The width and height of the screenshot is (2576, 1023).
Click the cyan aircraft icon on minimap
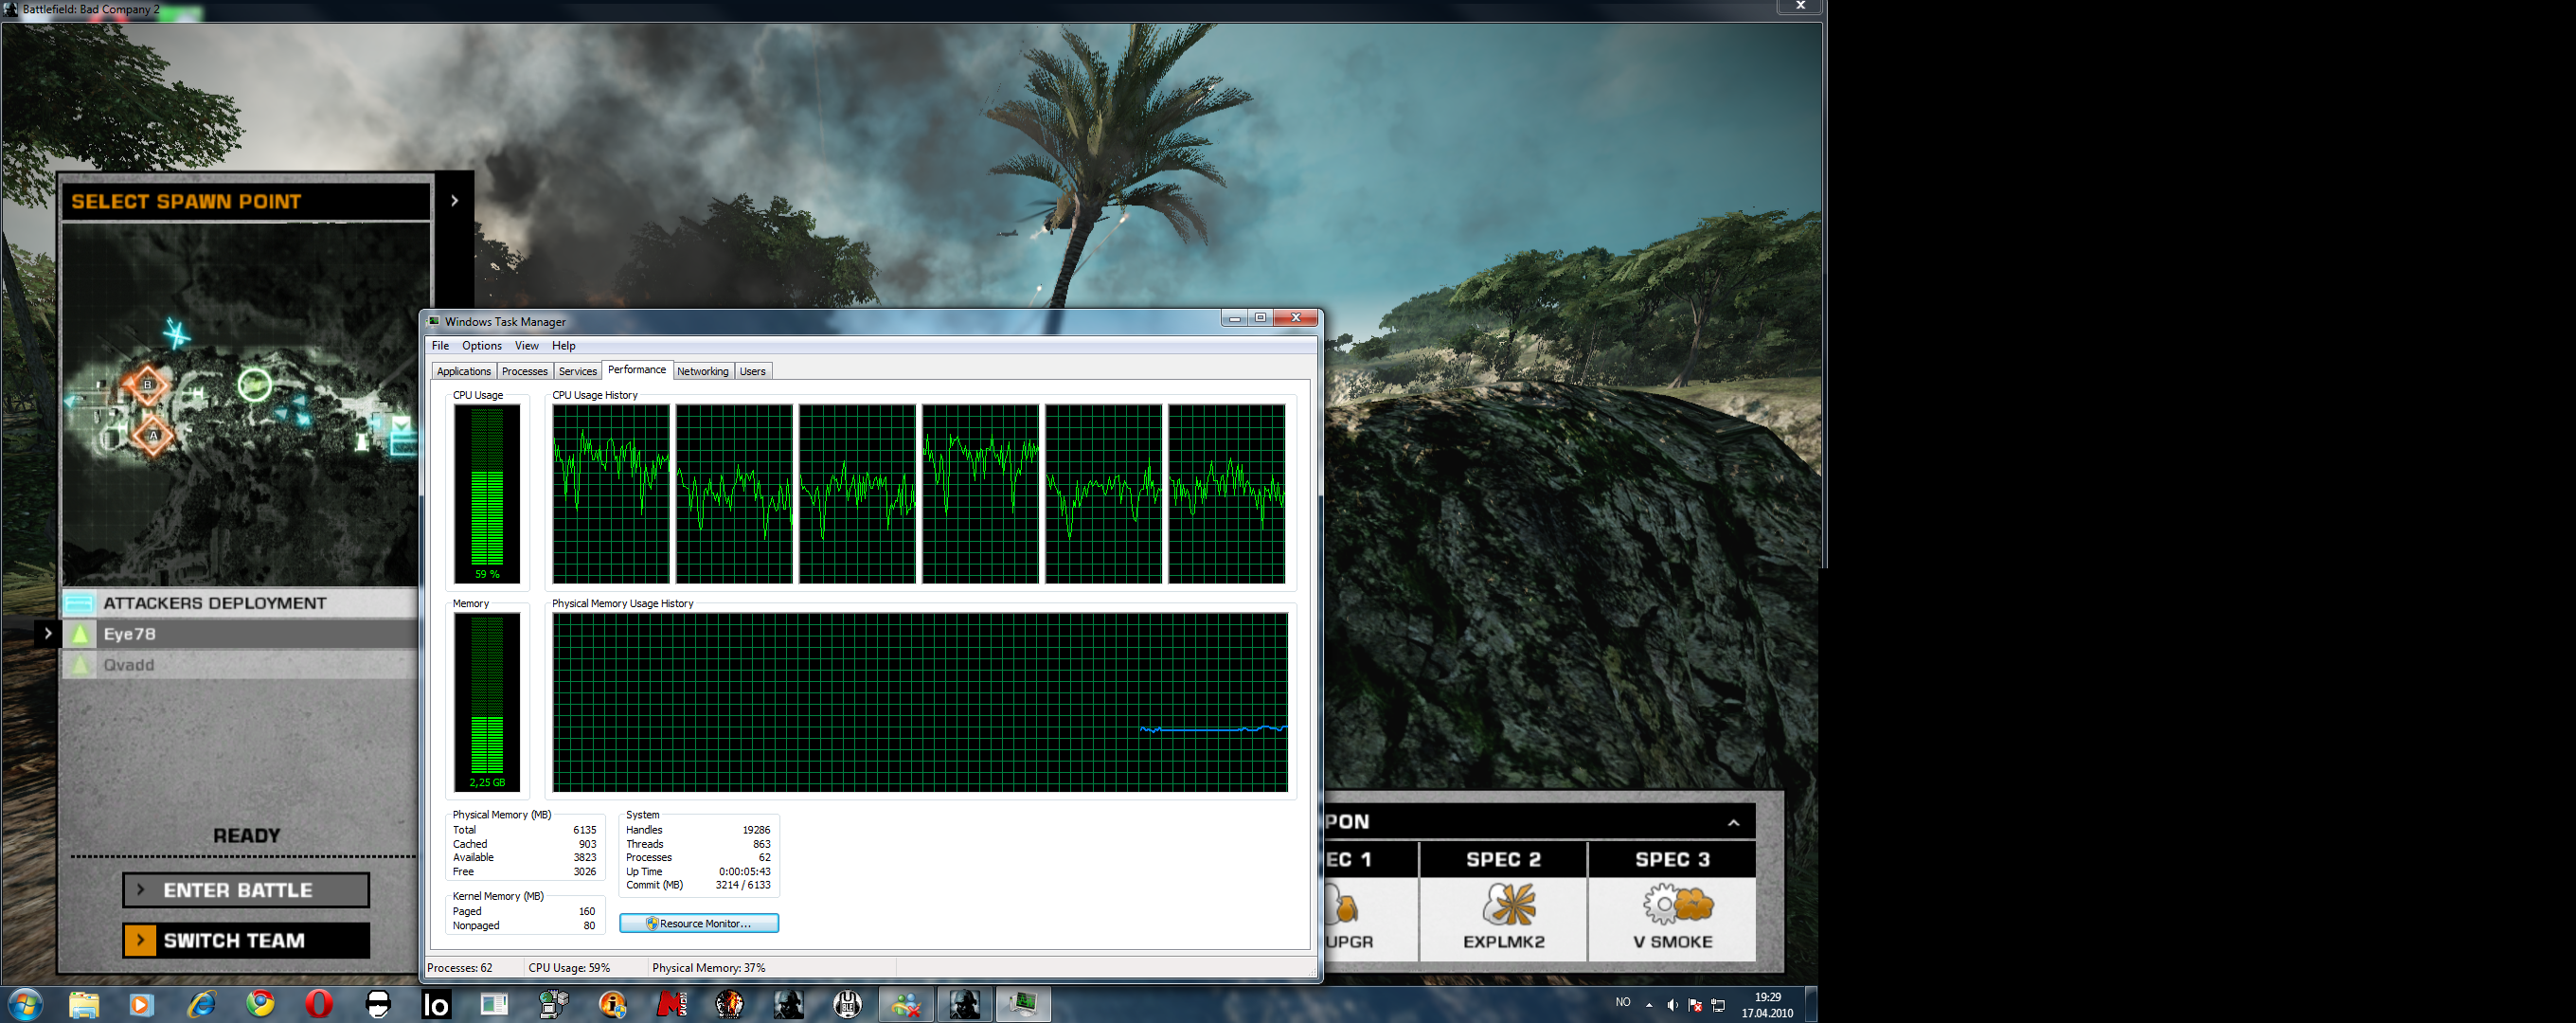point(176,333)
